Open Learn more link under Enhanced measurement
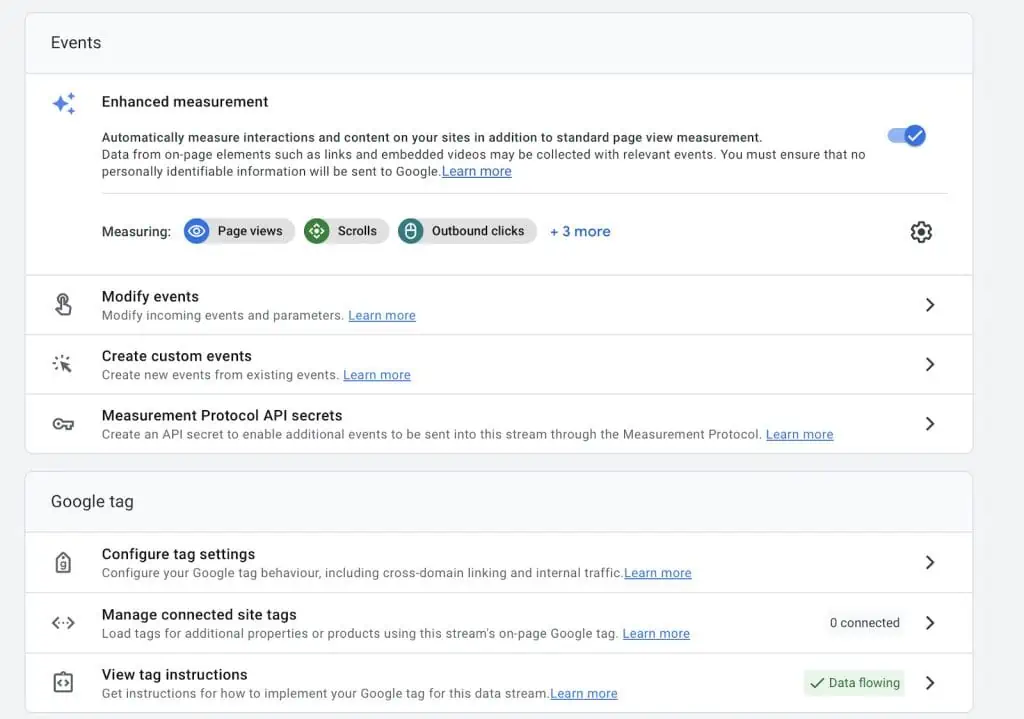This screenshot has height=719, width=1024. [x=477, y=171]
